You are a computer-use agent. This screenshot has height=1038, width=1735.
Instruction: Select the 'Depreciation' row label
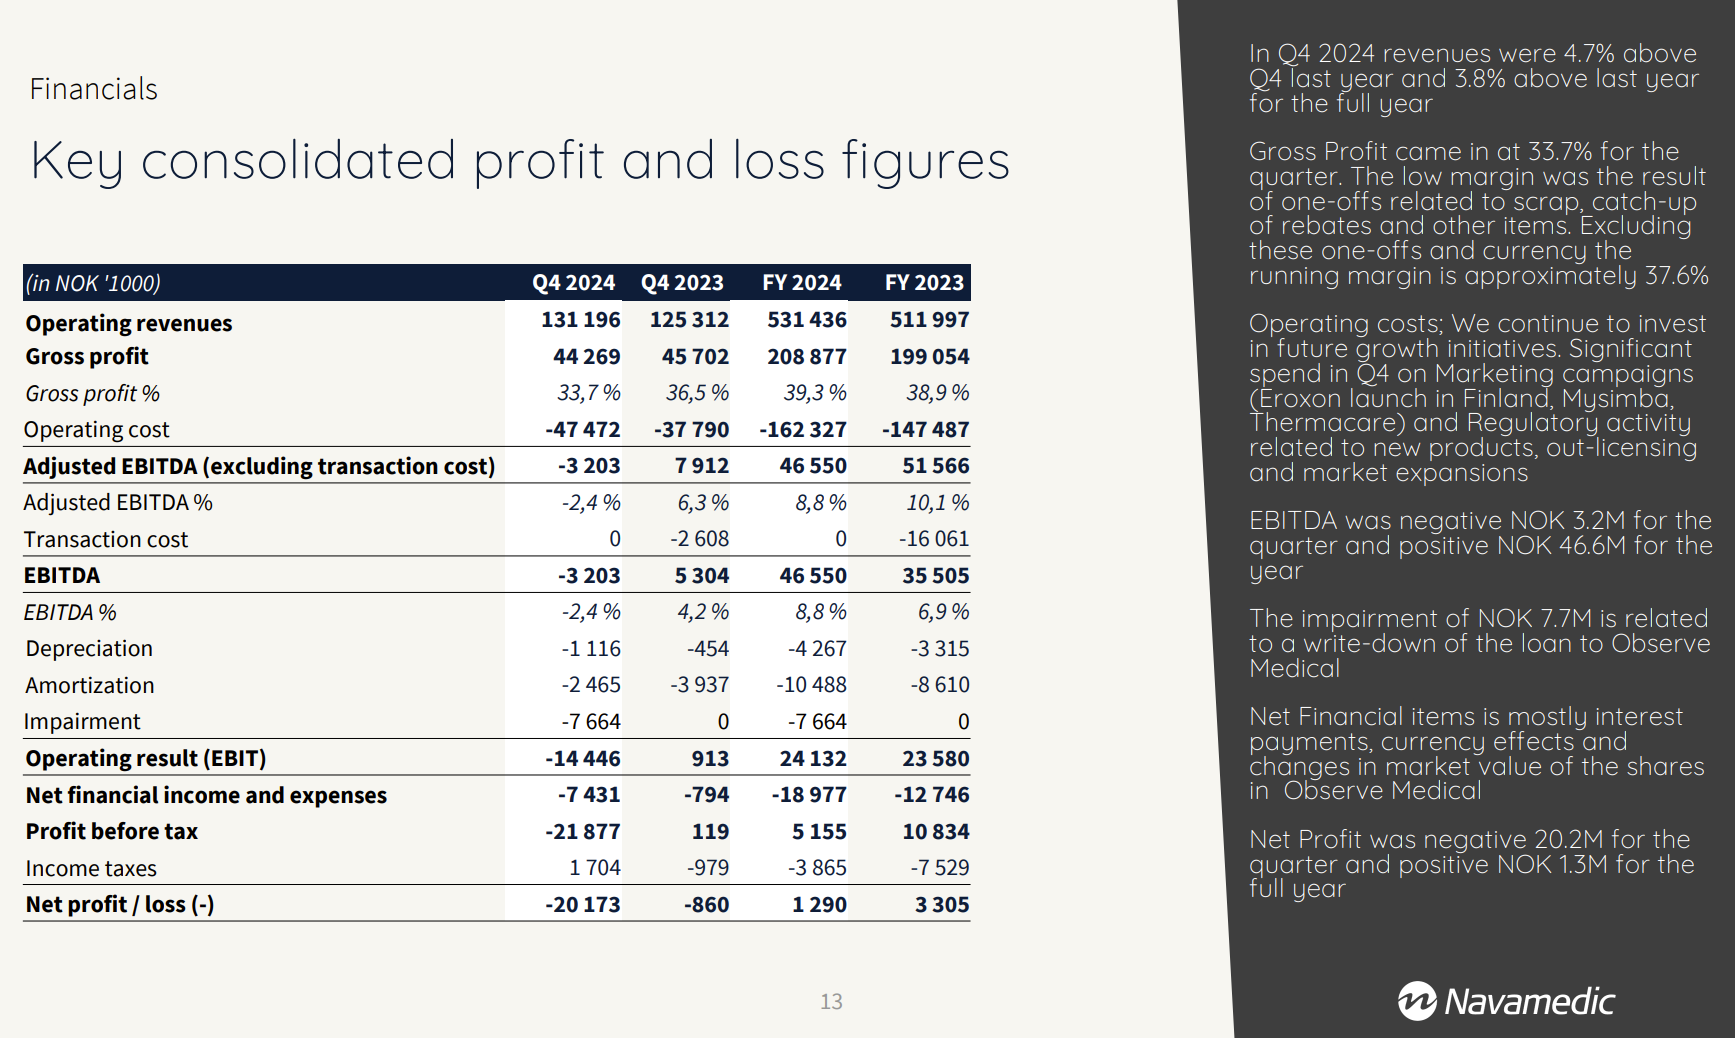89,649
